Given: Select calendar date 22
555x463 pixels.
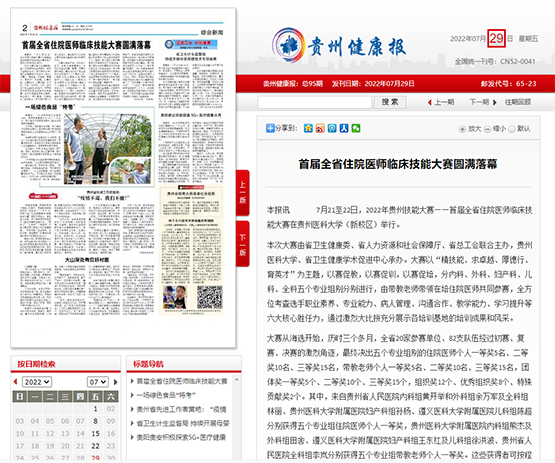Looking at the screenshot, I should pos(96,446).
